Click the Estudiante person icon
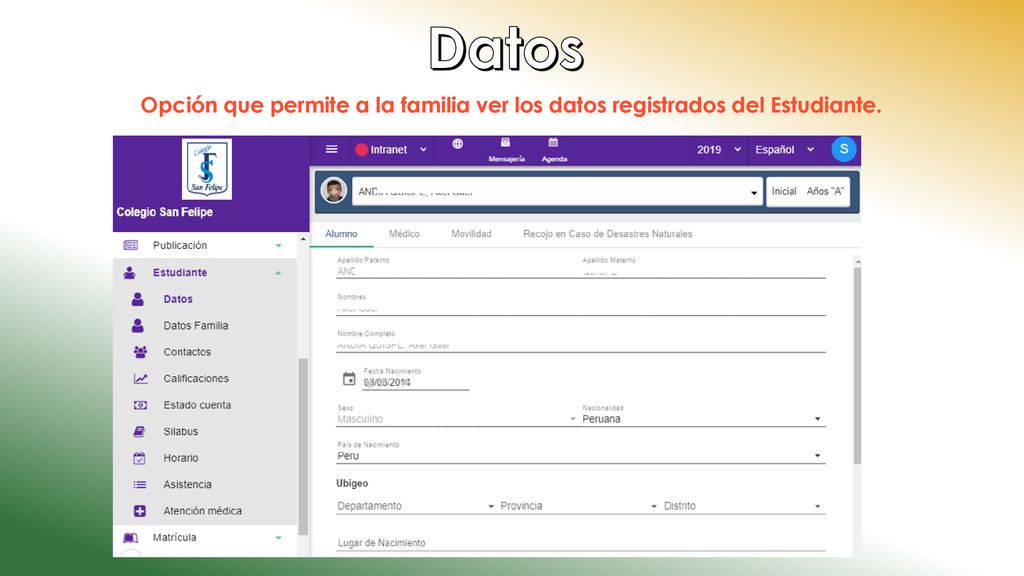This screenshot has height=576, width=1024. 129,272
